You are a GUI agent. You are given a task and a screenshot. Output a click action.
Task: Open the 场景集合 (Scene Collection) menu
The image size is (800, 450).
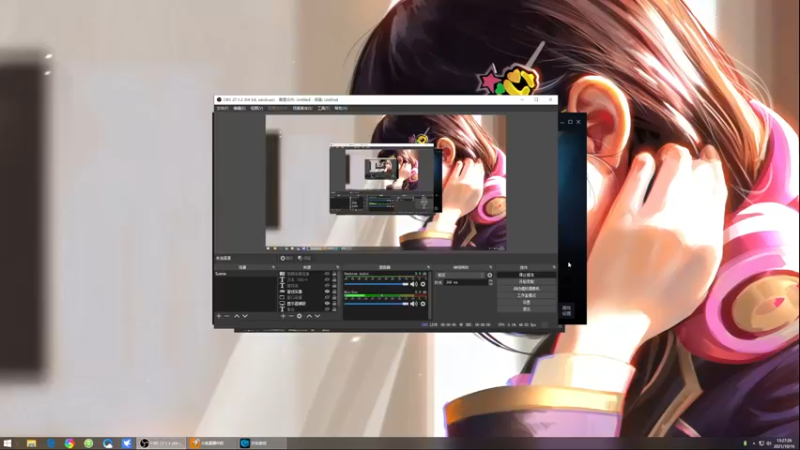[302, 108]
